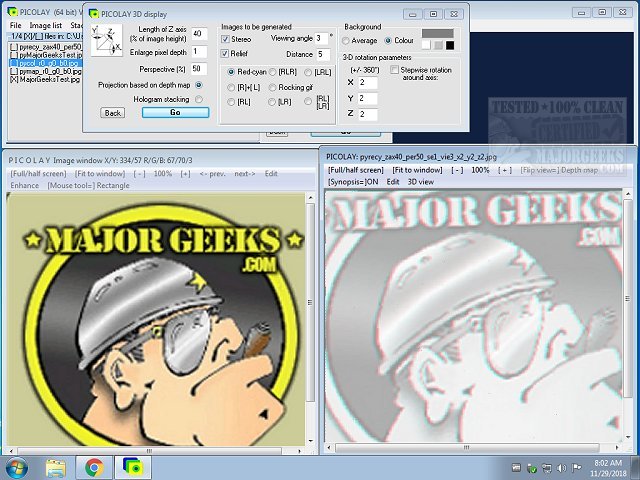
Task: Click Enhance in left image window
Action: pos(25,185)
